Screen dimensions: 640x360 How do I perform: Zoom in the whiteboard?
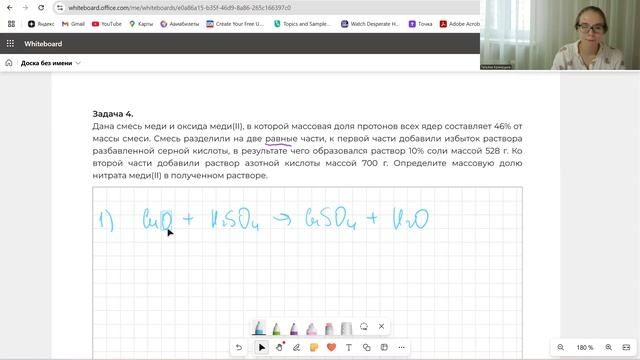click(609, 347)
